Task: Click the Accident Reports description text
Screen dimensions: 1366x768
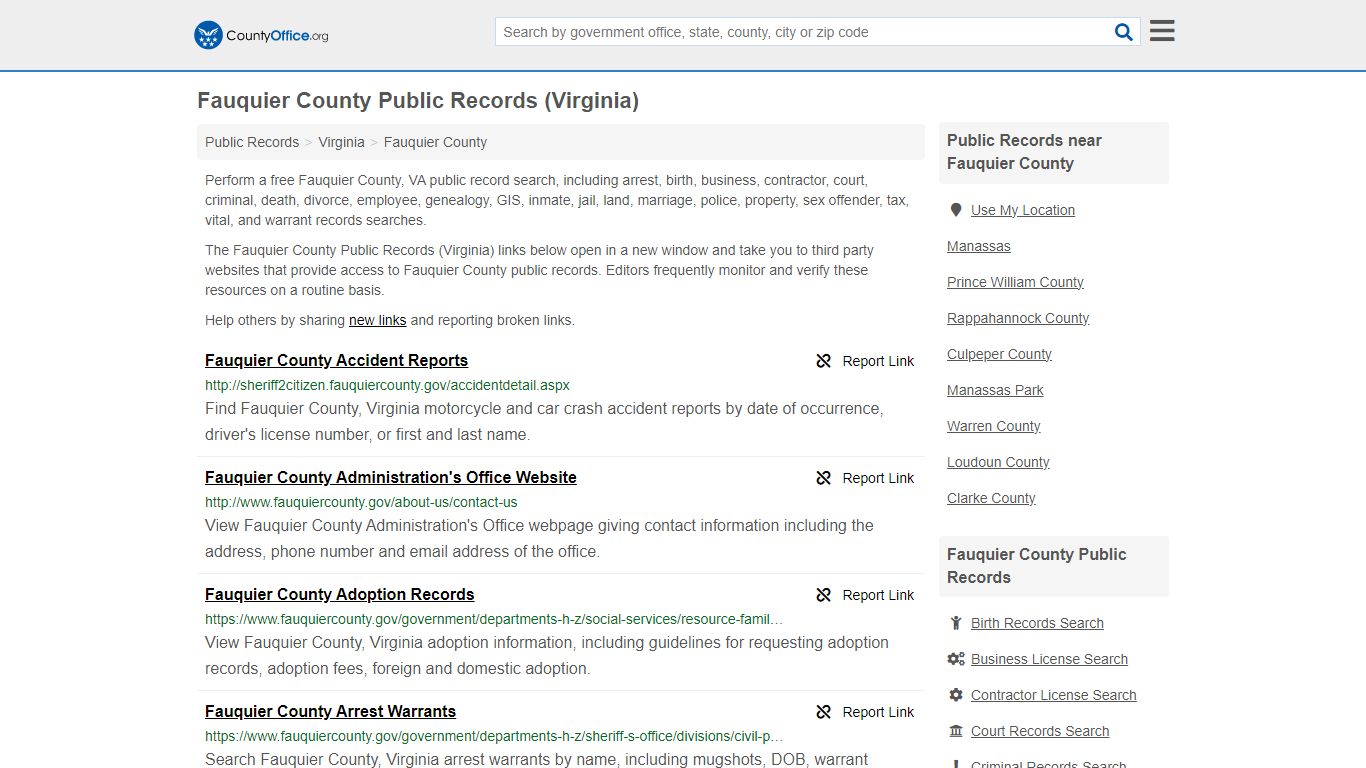Action: [544, 422]
